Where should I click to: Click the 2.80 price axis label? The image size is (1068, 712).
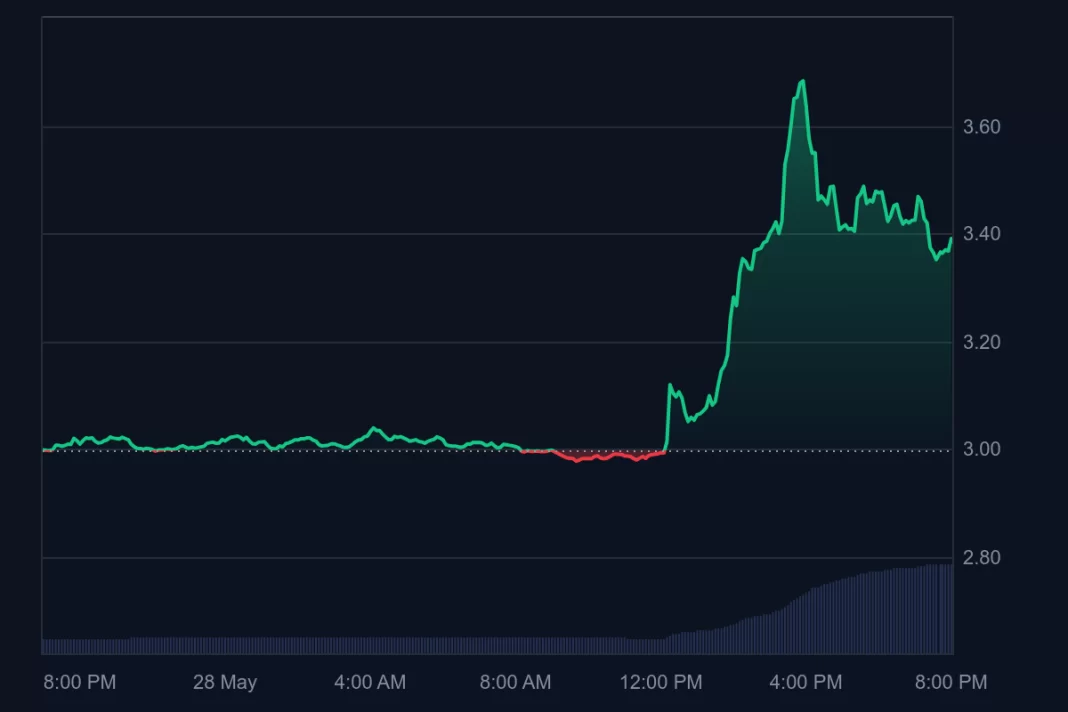[981, 557]
